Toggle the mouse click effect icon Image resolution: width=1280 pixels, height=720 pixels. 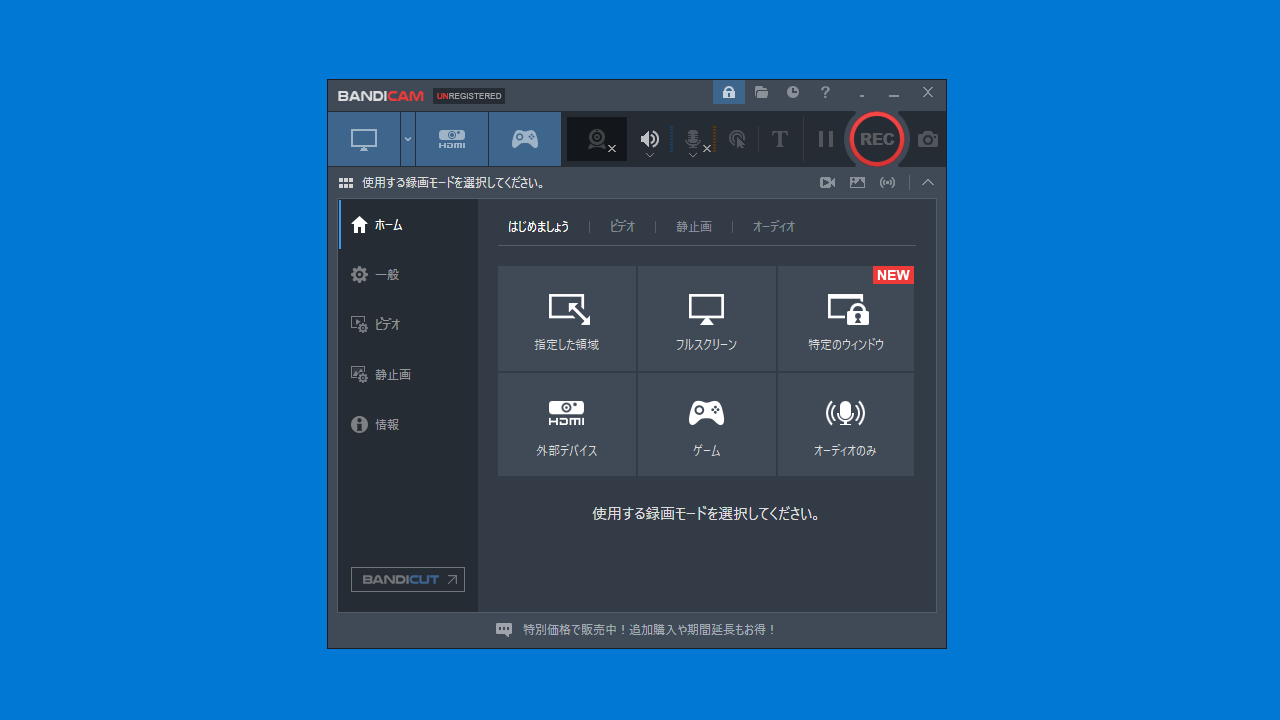[737, 139]
